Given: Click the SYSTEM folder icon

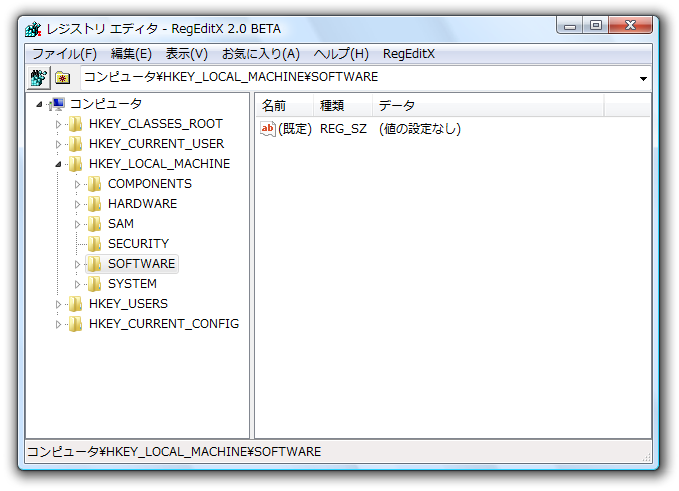Looking at the screenshot, I should click(x=94, y=284).
